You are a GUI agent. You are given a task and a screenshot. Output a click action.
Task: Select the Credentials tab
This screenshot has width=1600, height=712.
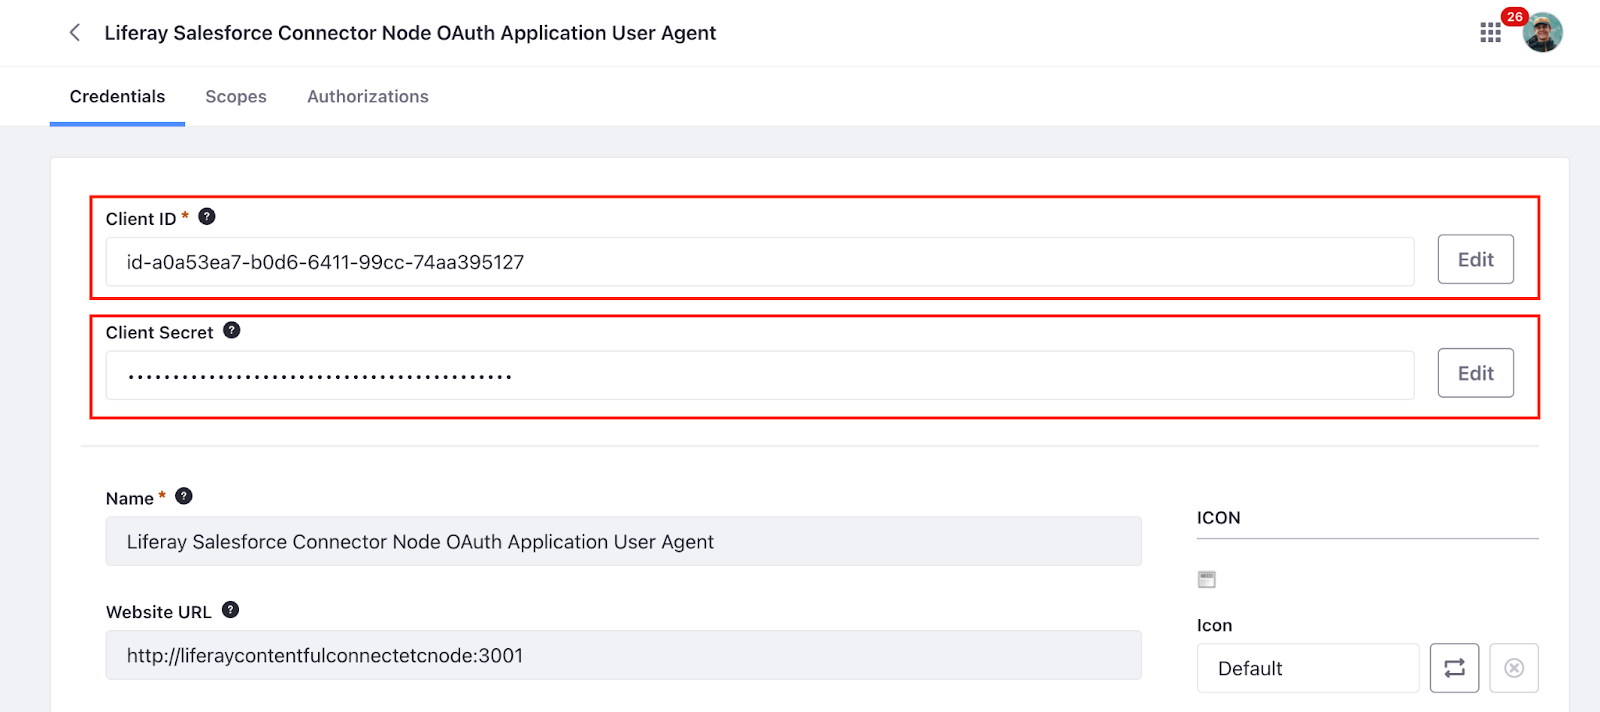point(117,96)
